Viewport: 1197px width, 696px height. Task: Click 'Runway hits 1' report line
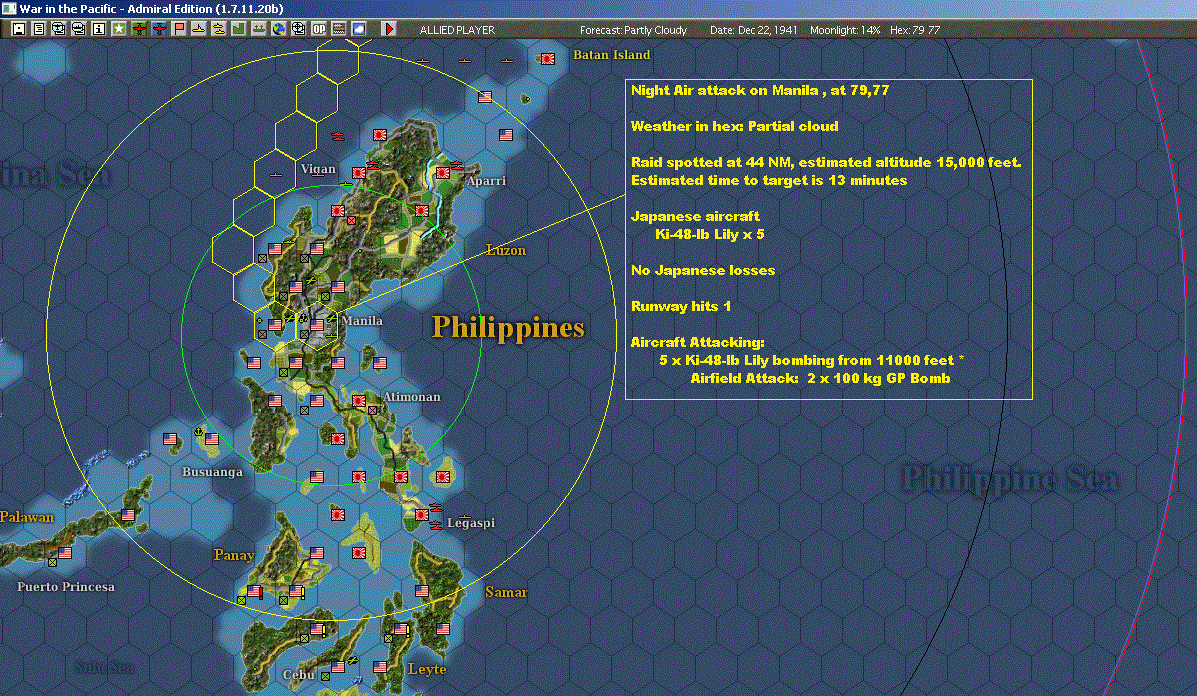(681, 306)
